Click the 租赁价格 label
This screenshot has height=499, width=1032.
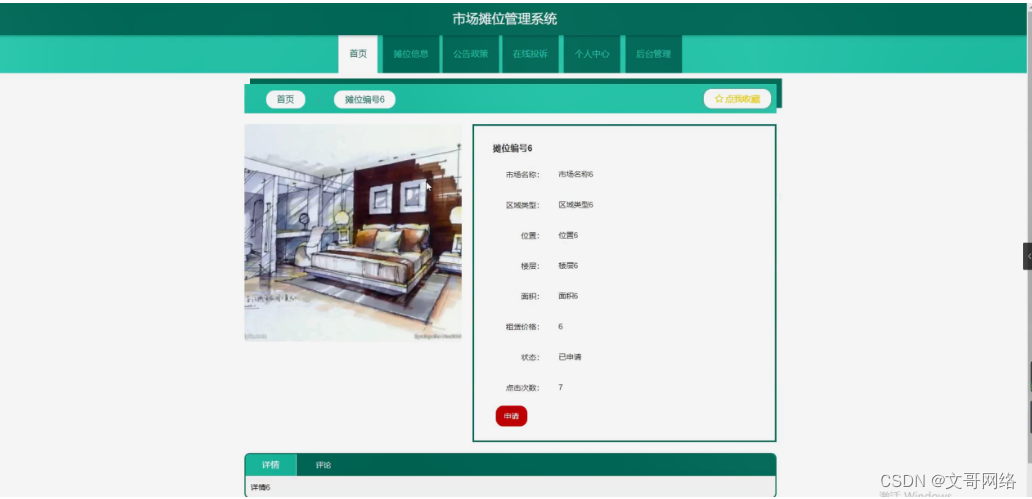point(523,327)
